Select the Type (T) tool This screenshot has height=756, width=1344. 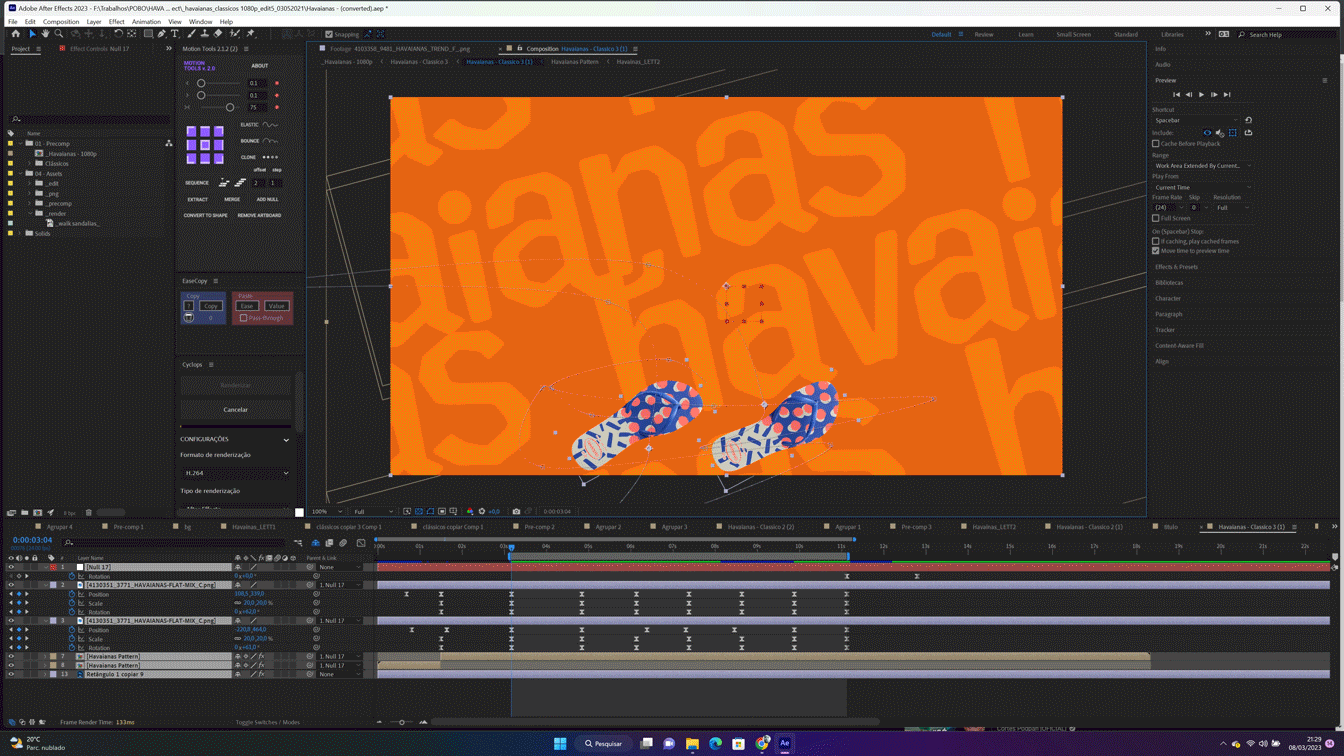[x=175, y=34]
